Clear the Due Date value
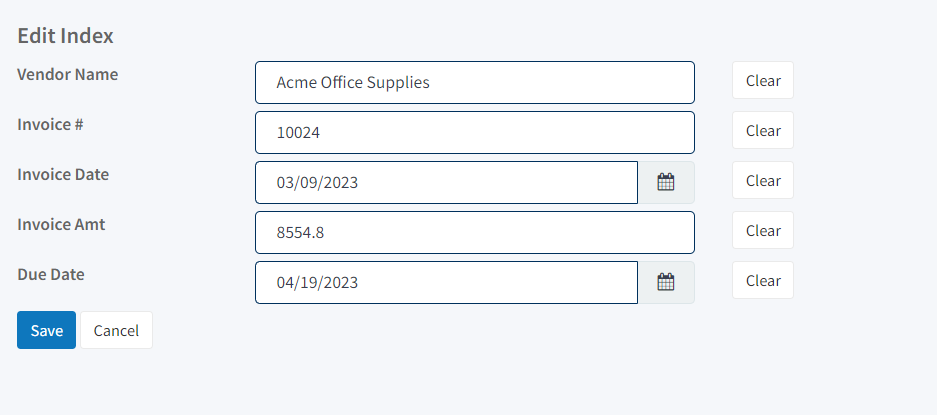937x415 pixels. tap(763, 280)
